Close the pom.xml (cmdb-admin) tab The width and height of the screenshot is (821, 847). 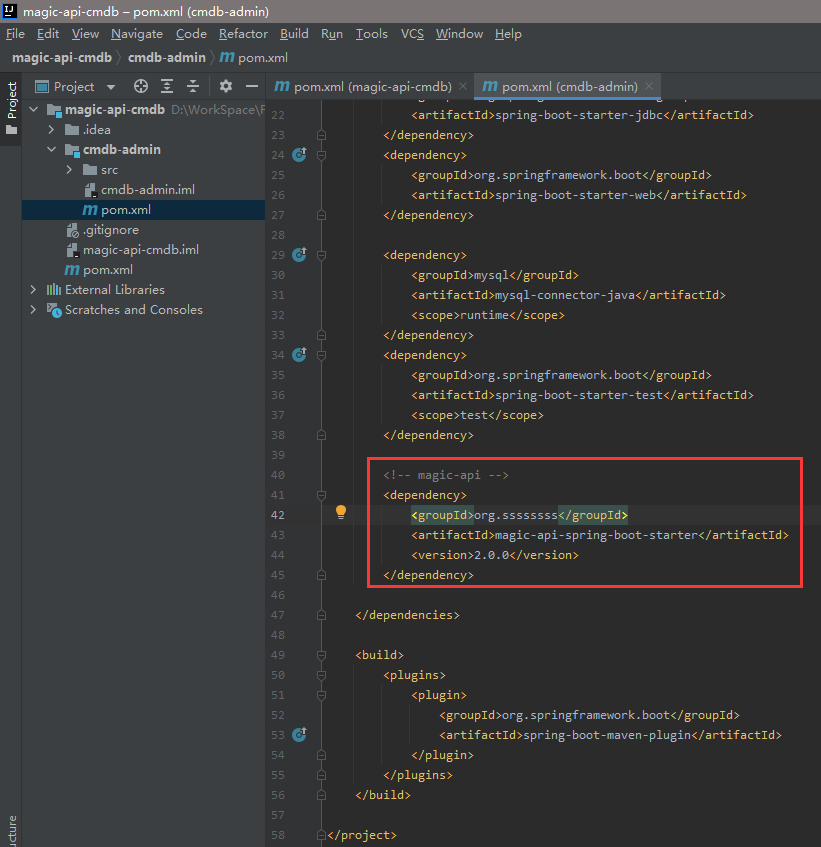[x=649, y=86]
